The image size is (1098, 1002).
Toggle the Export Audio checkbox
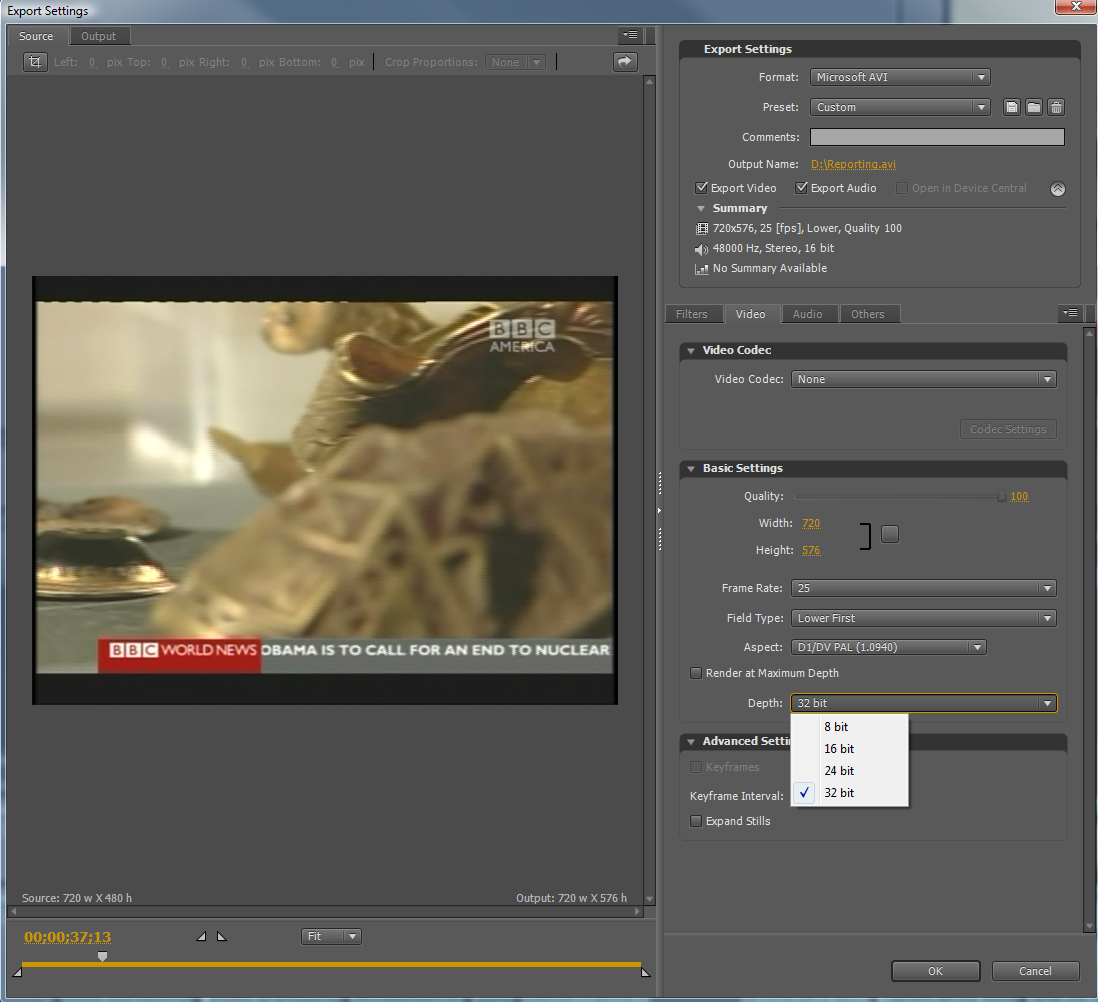[801, 188]
